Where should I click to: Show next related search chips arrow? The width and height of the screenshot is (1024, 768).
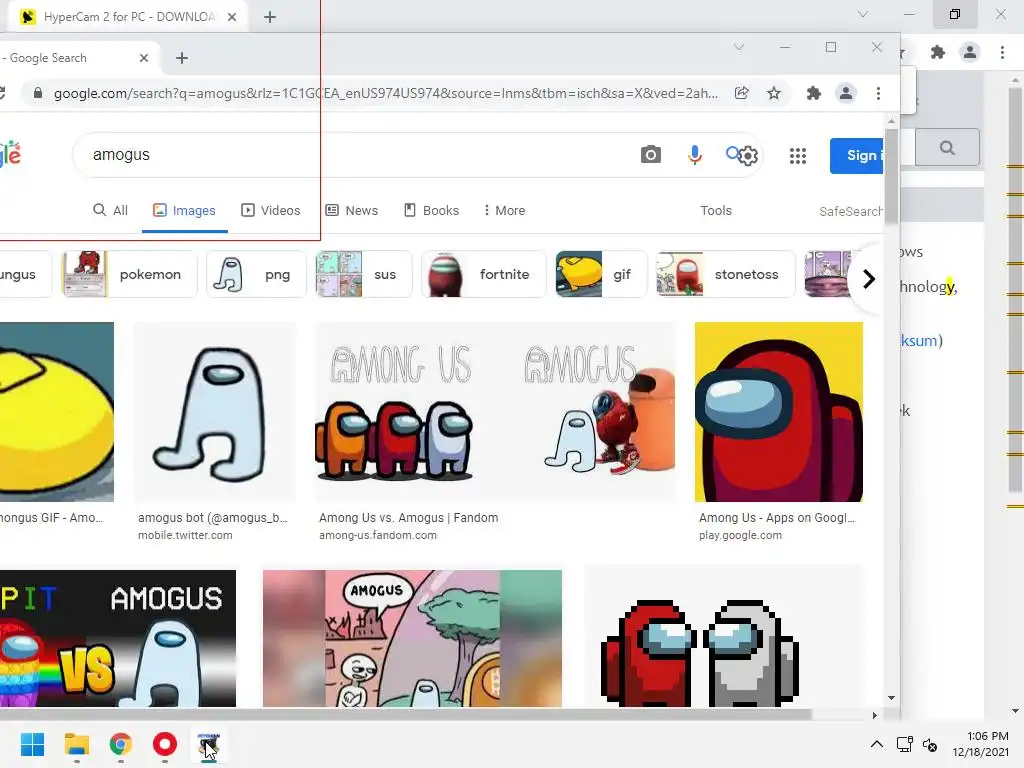click(869, 279)
